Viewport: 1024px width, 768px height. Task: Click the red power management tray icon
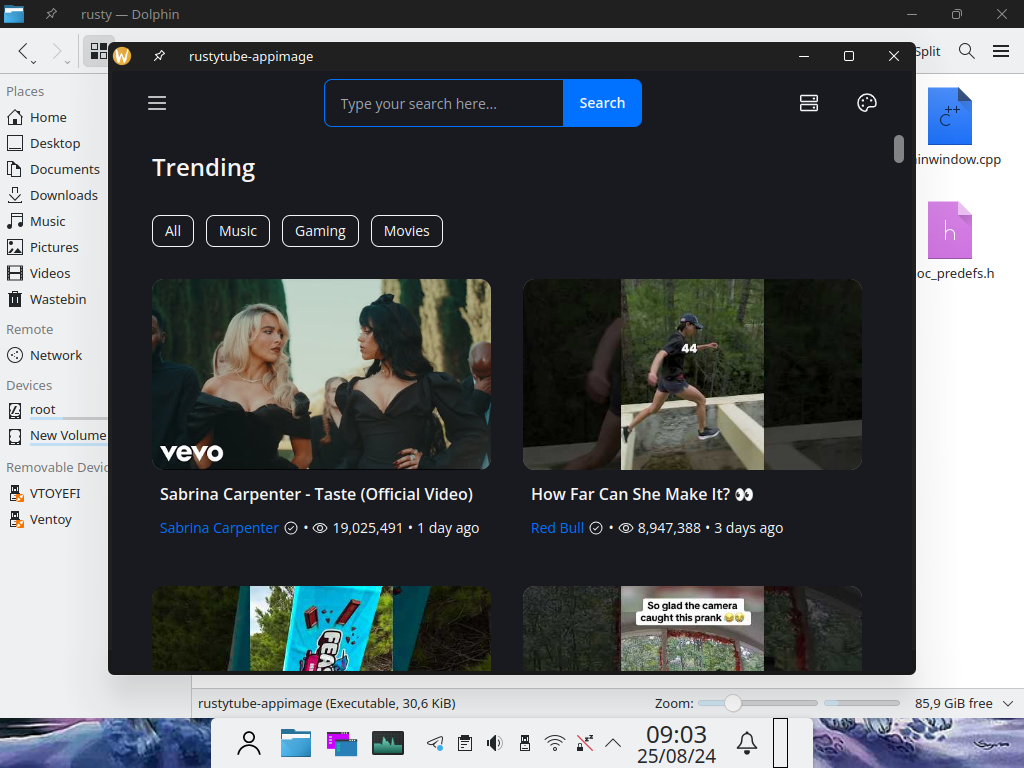point(584,743)
